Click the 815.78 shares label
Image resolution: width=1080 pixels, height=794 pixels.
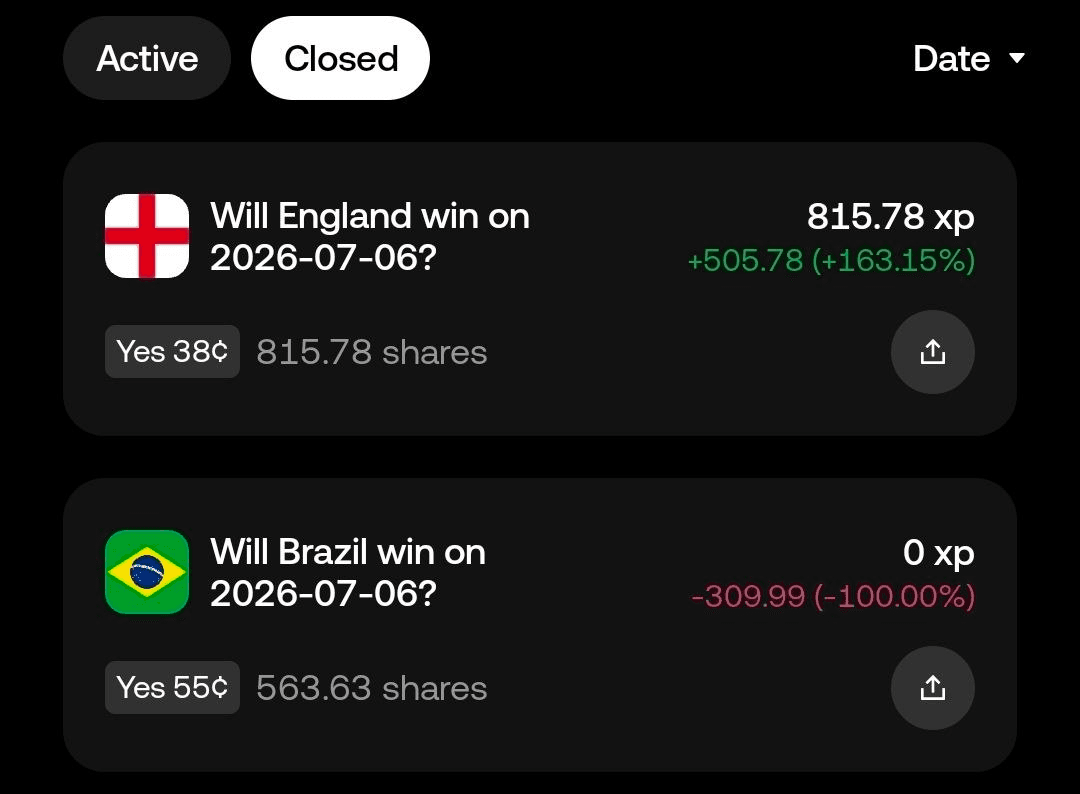(372, 353)
